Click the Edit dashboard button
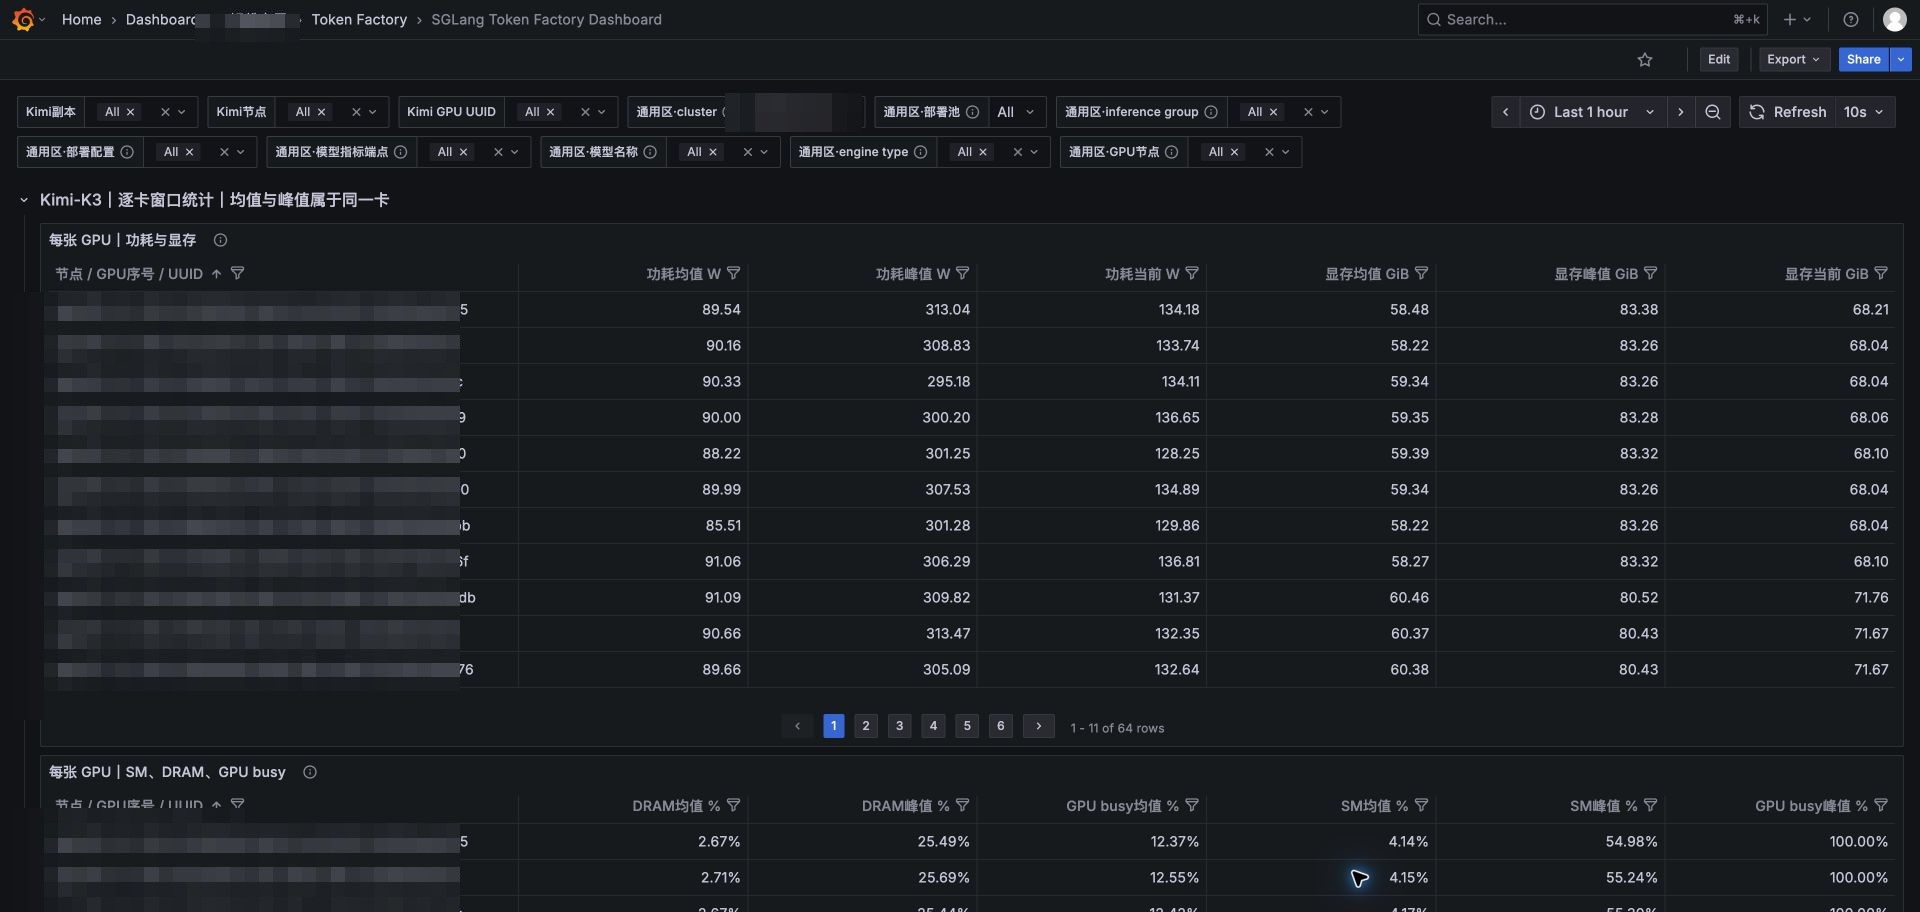The height and width of the screenshot is (912, 1920). coord(1719,60)
